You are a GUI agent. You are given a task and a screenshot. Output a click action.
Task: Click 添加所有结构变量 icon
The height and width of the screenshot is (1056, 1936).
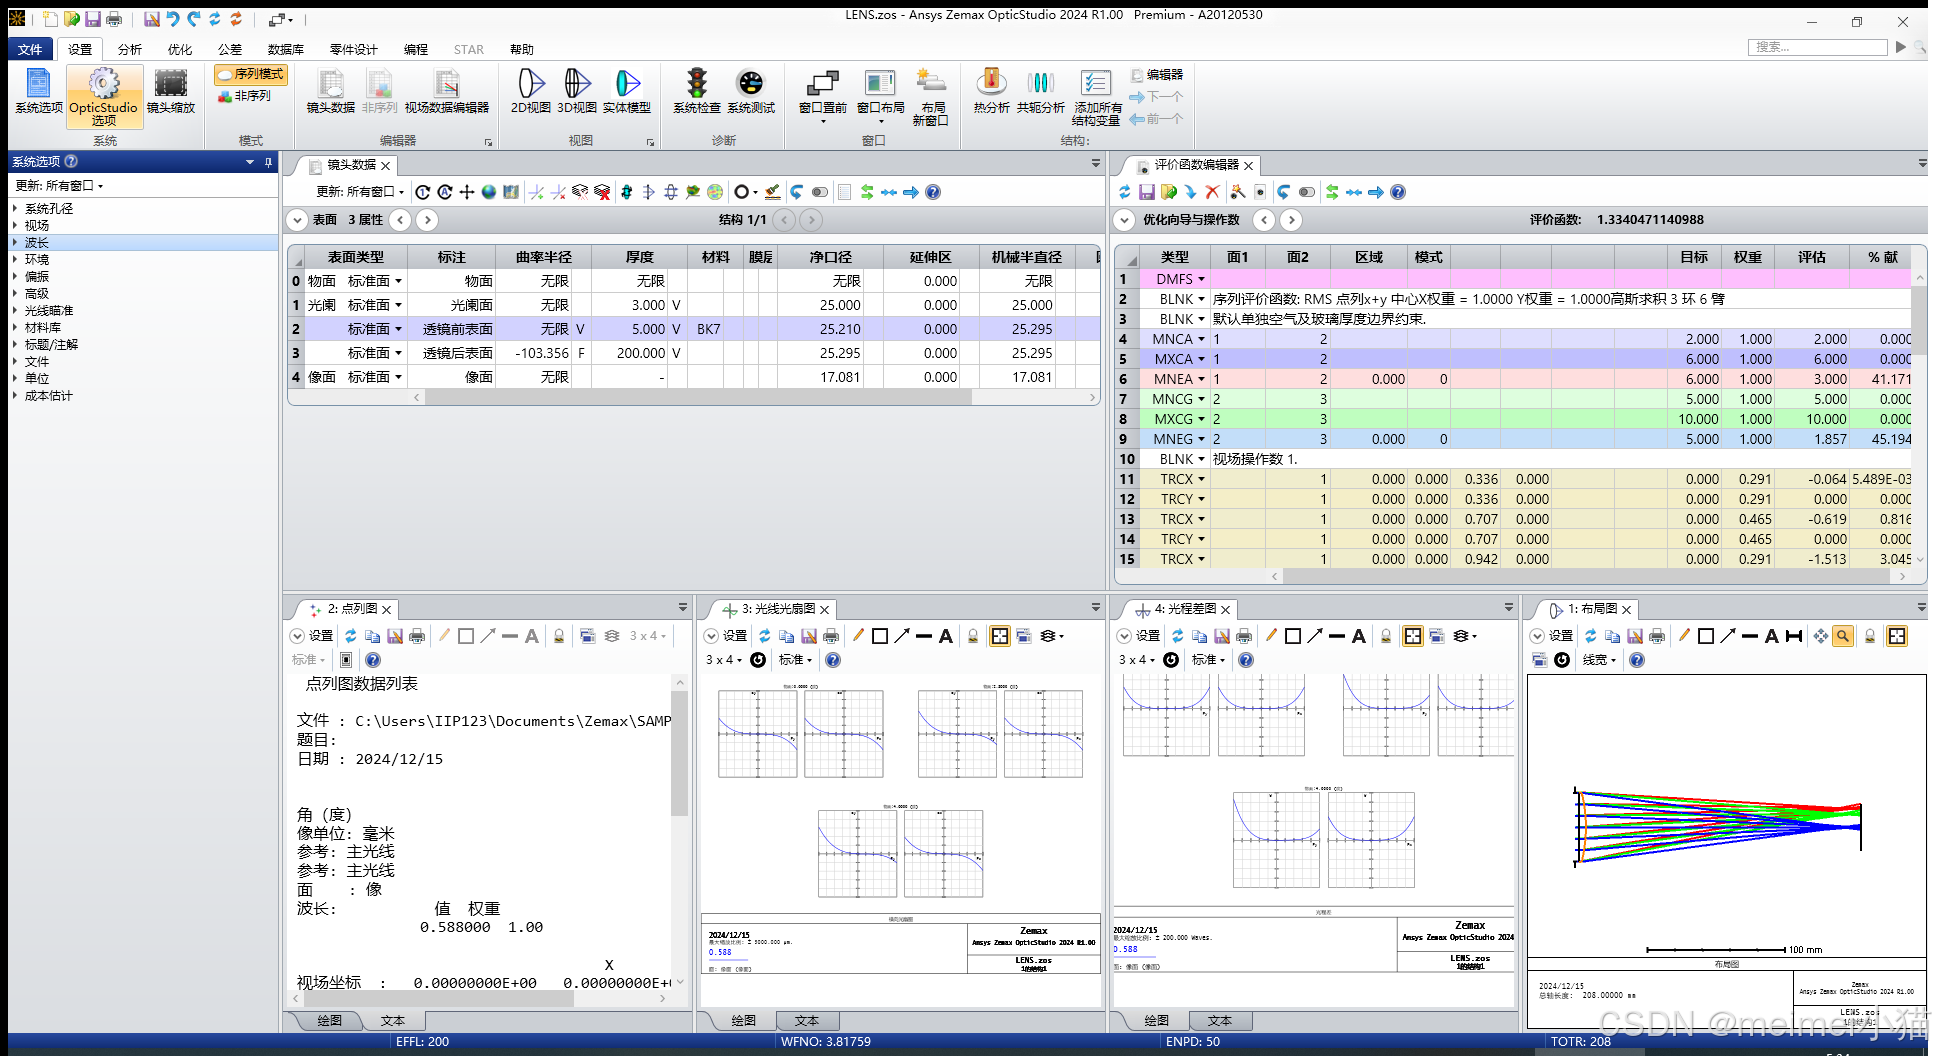click(x=1097, y=98)
